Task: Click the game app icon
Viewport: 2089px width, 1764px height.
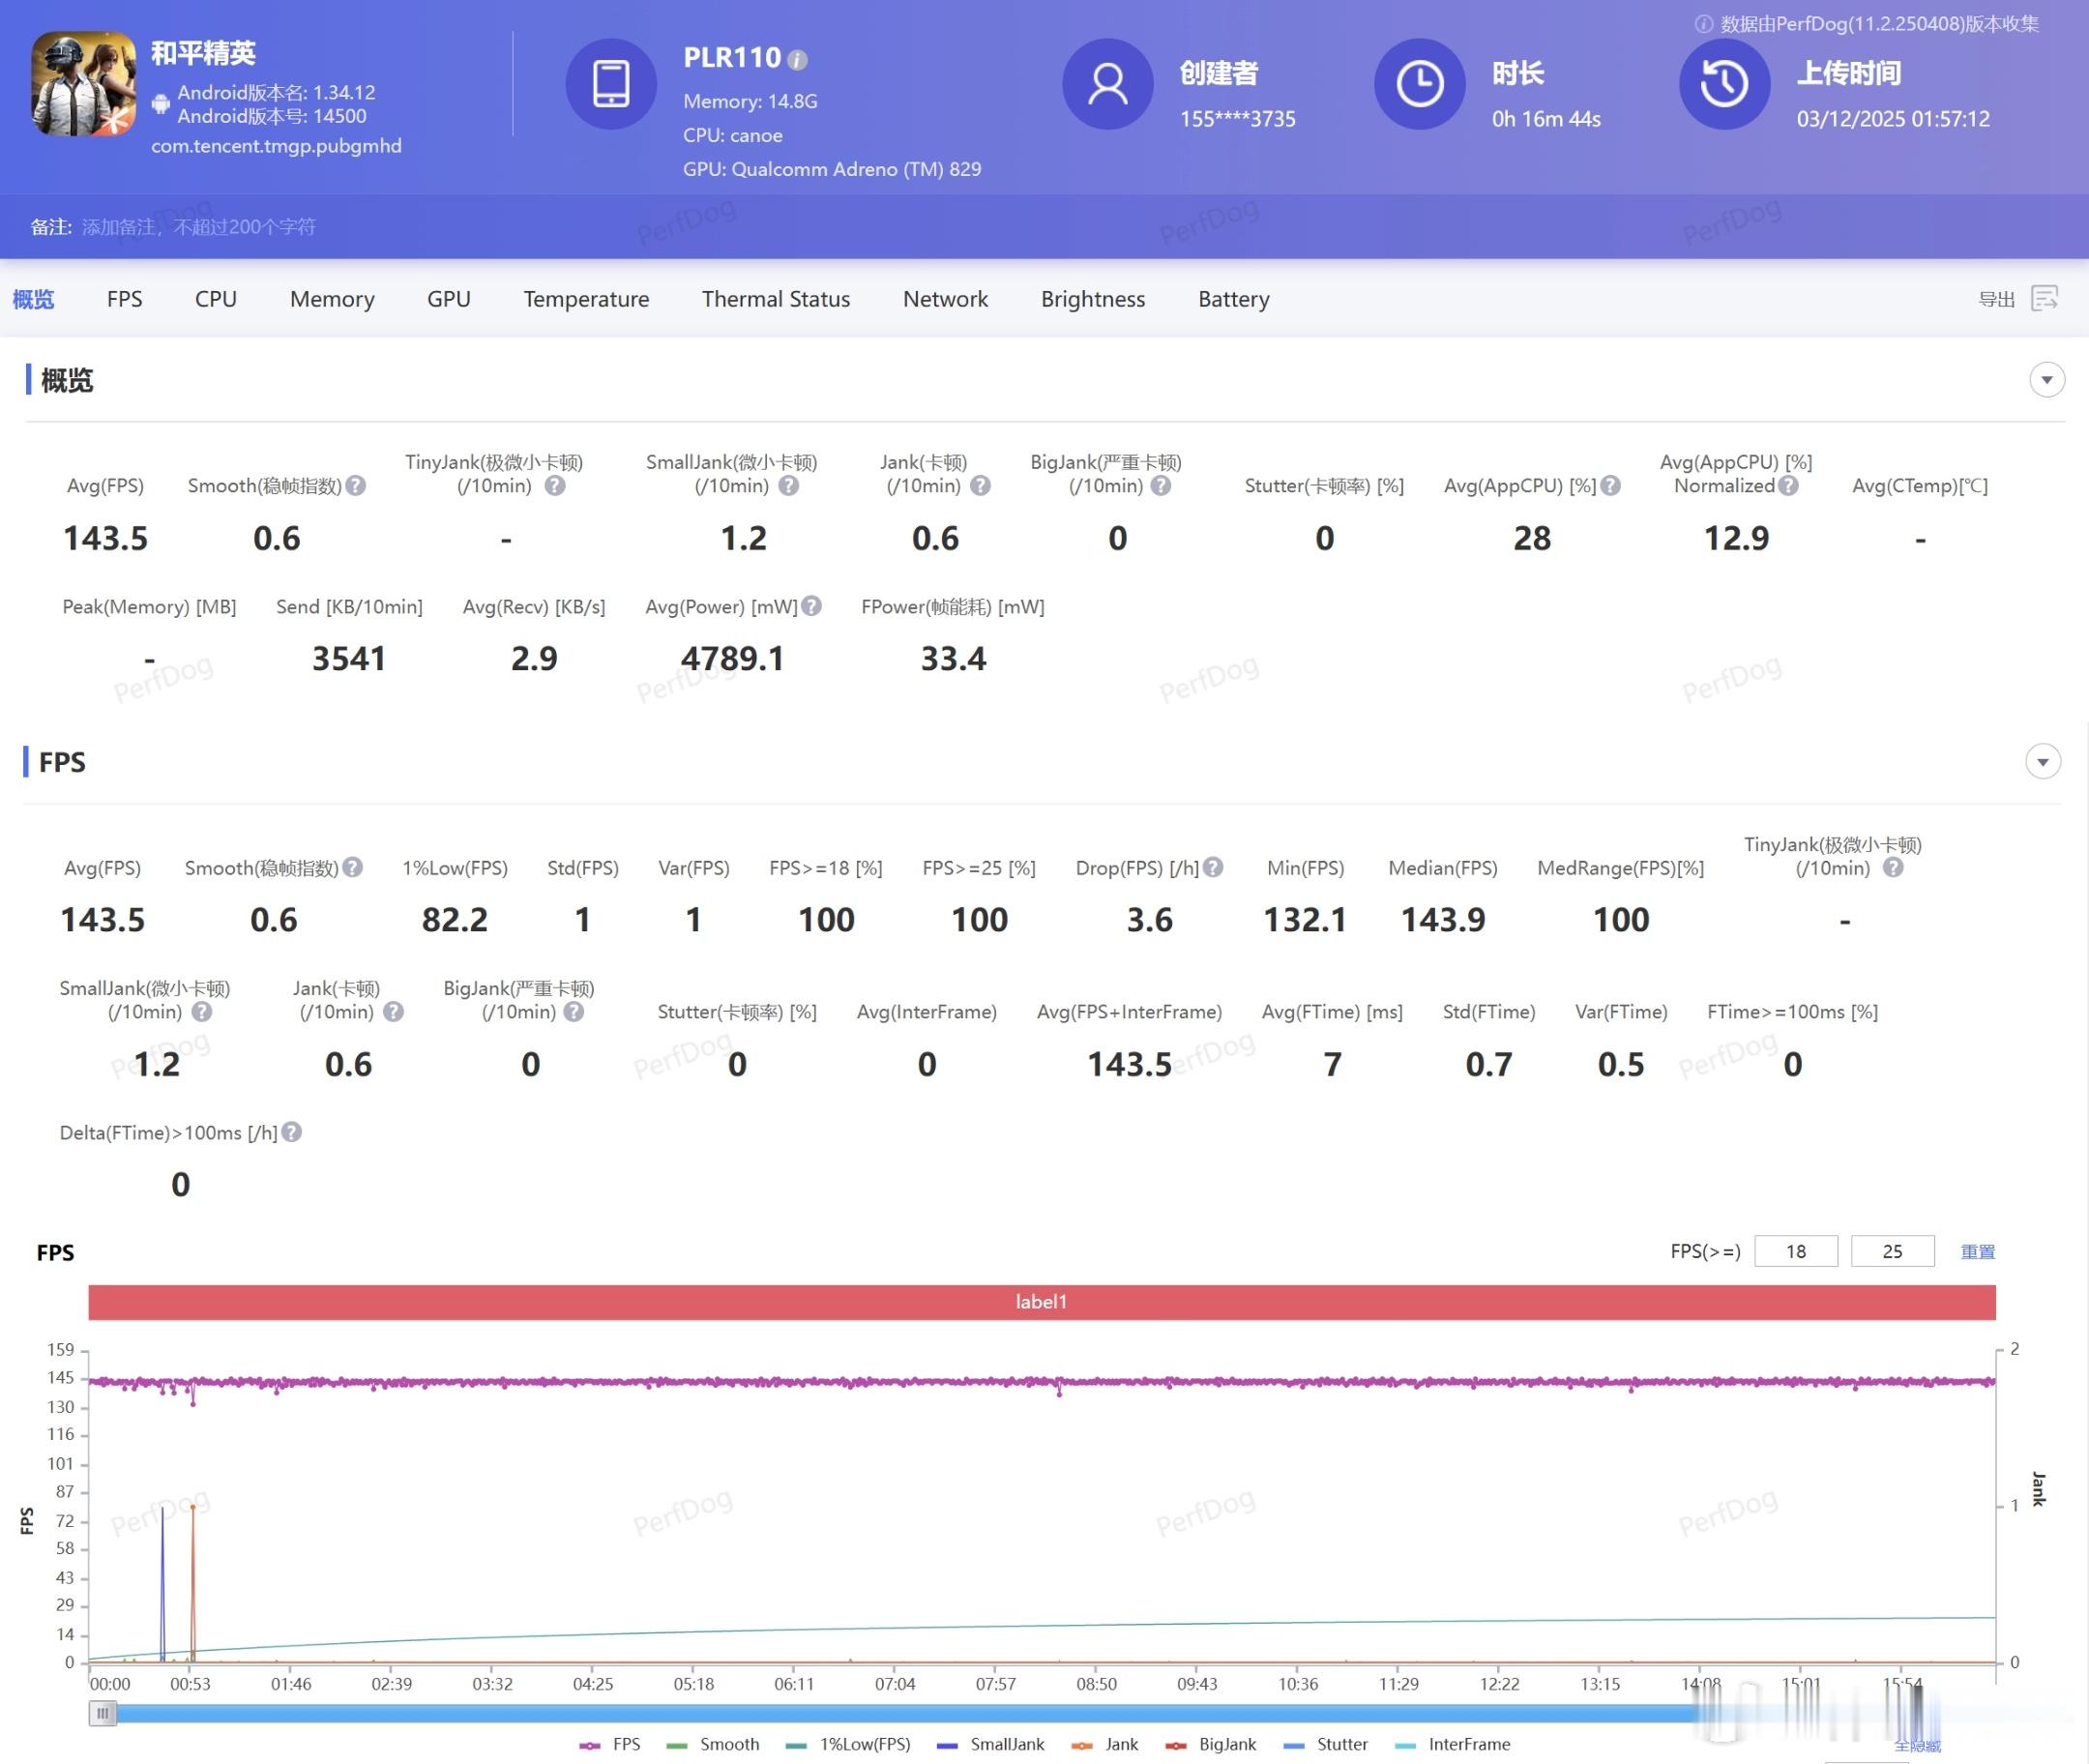Action: pos(84,84)
